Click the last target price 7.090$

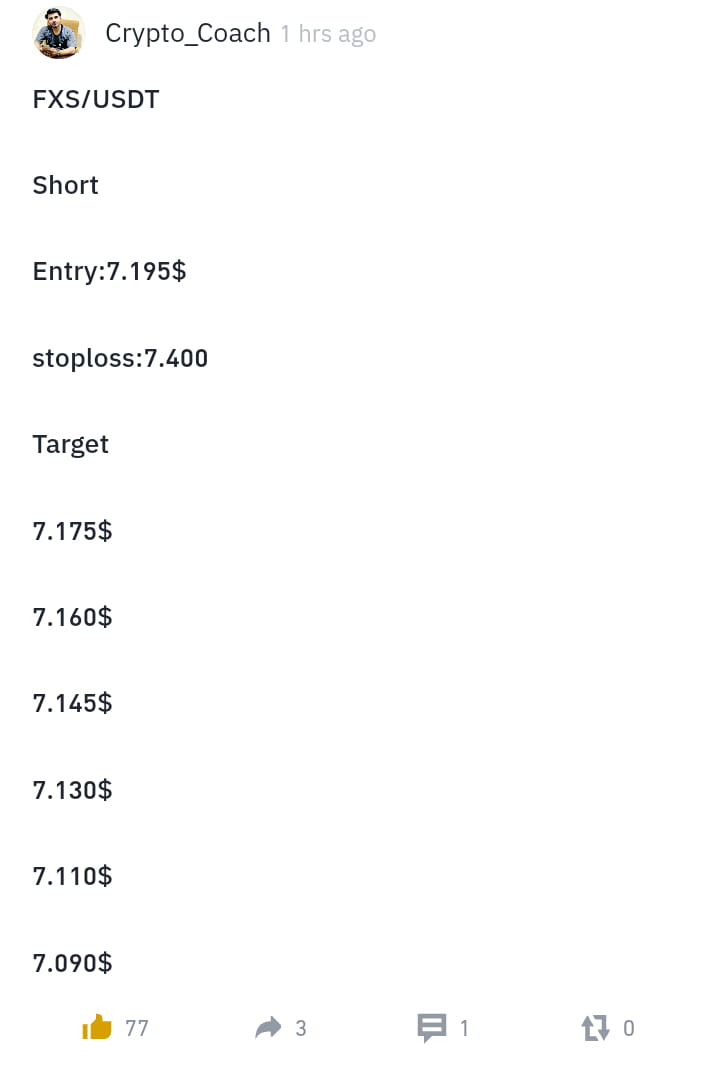click(72, 962)
